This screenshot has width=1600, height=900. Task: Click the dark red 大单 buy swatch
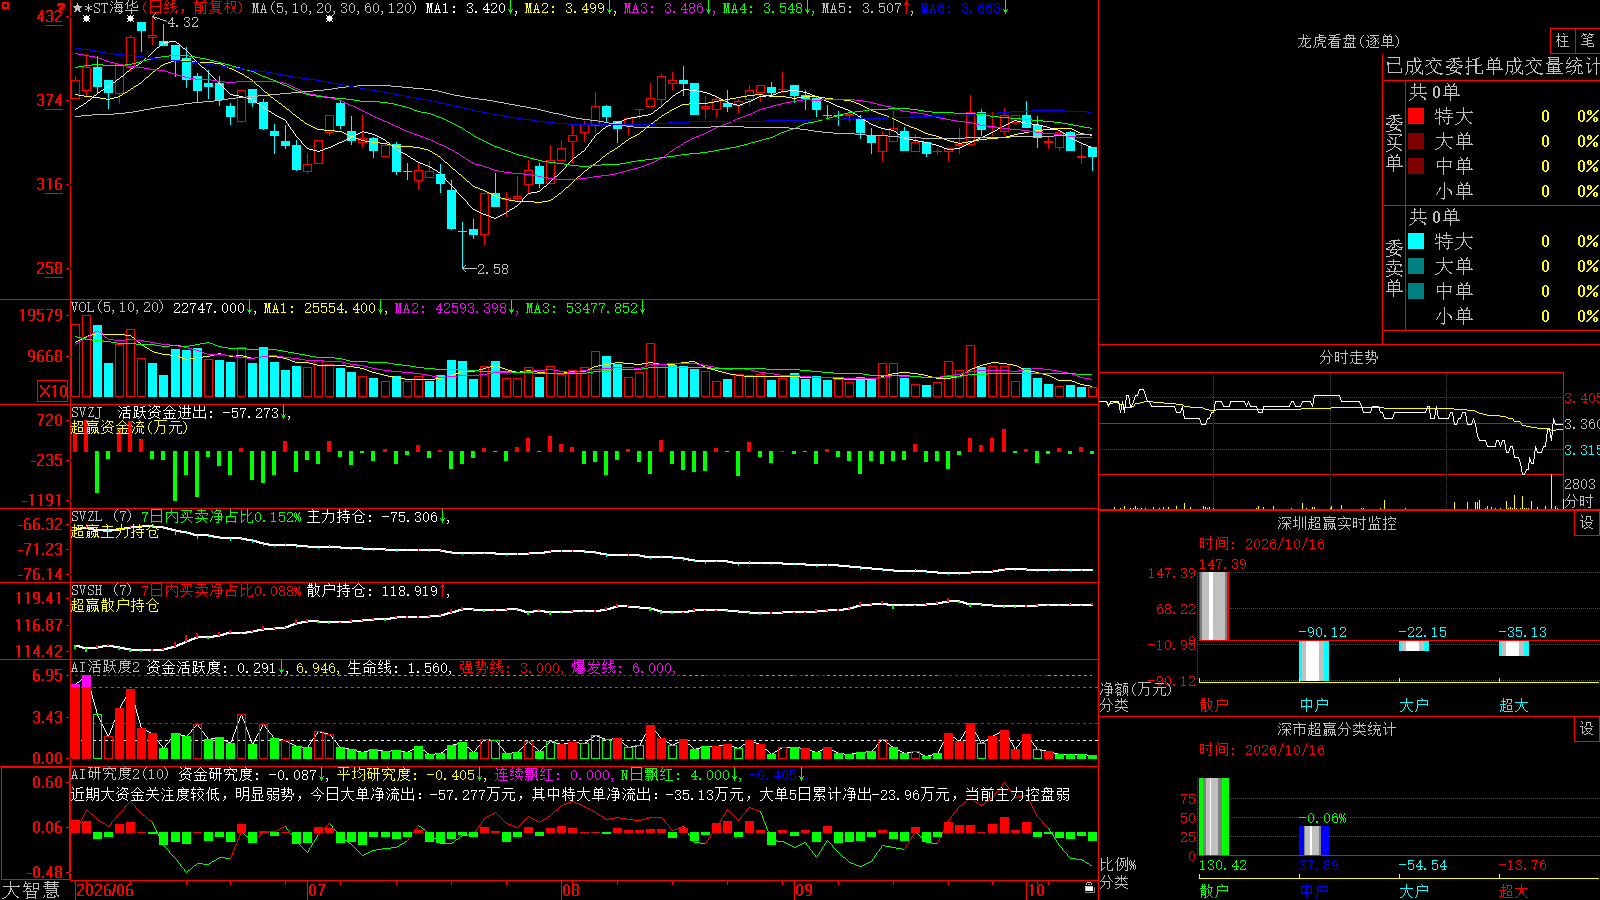coord(1416,141)
